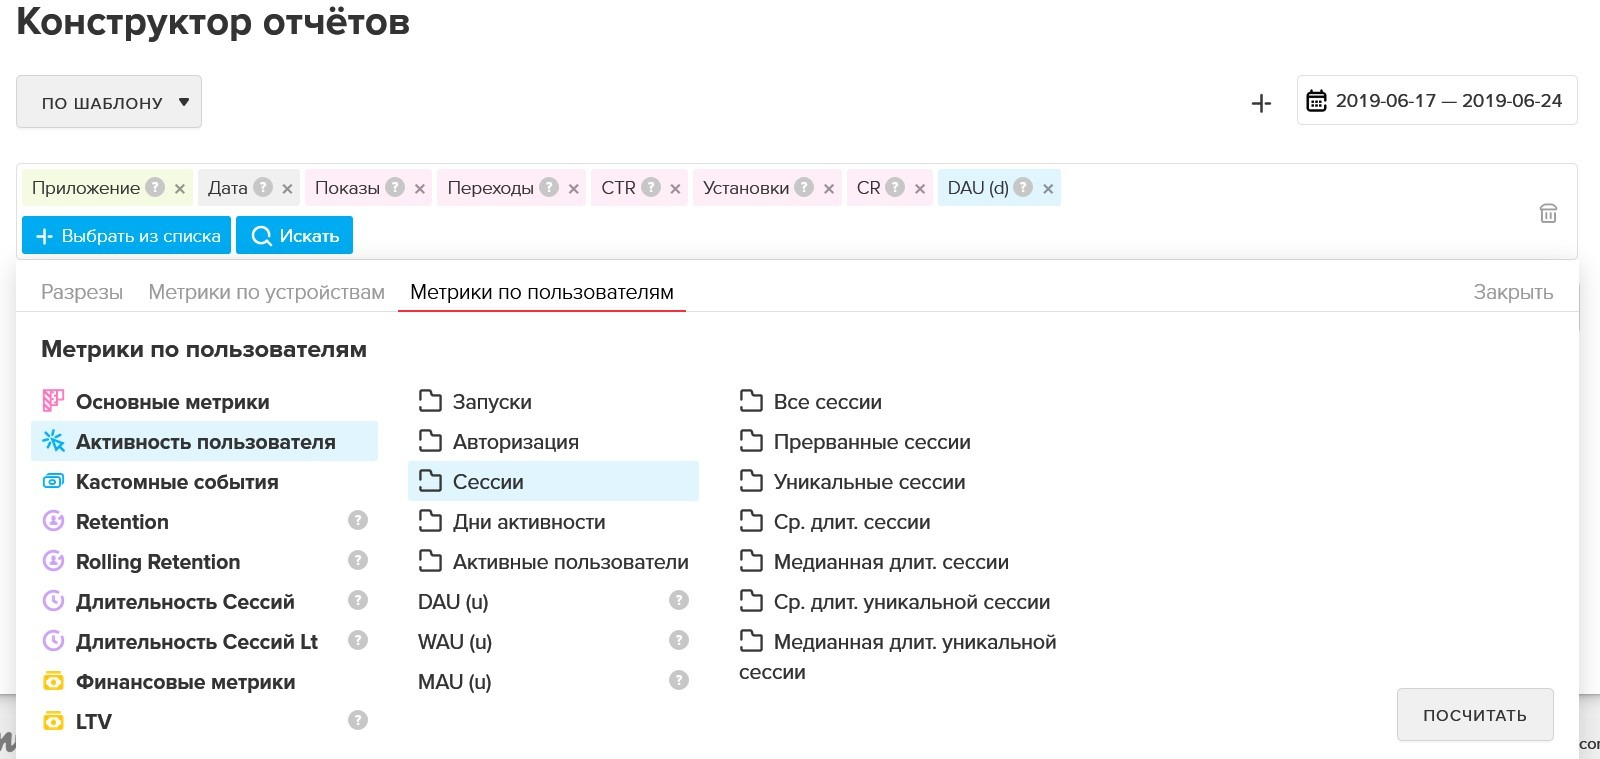
Task: Click question mark on CTR chip
Action: (651, 187)
